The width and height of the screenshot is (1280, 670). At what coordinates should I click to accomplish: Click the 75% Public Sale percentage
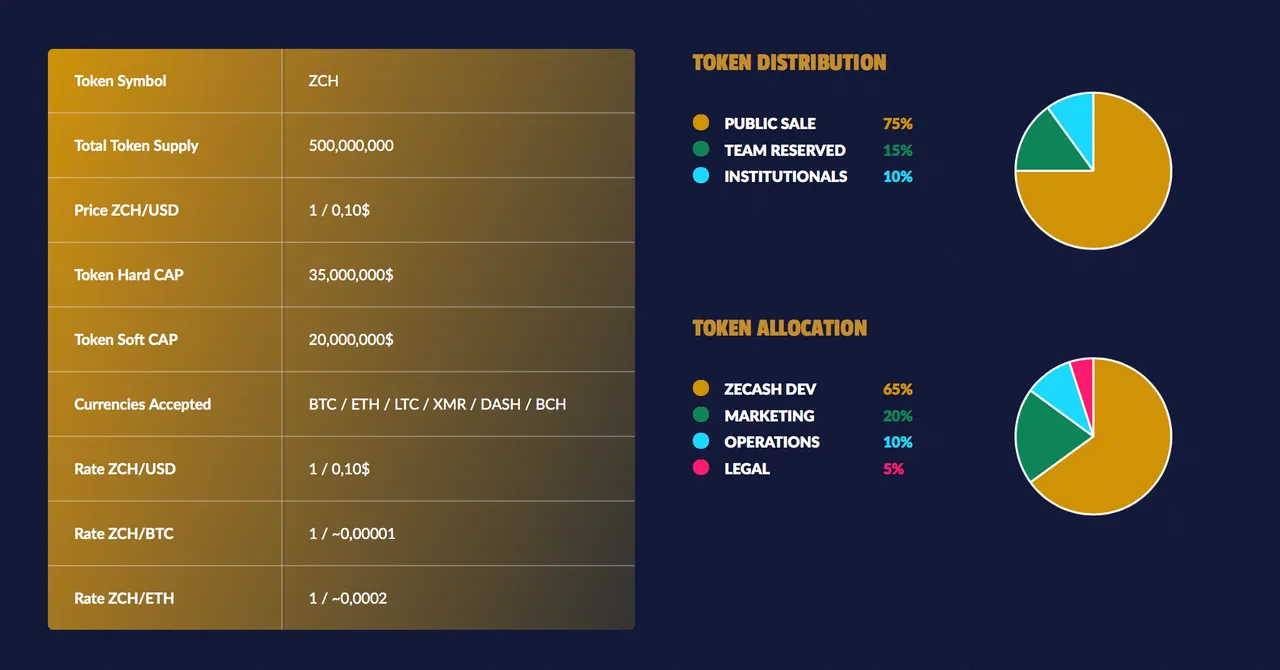tap(898, 124)
